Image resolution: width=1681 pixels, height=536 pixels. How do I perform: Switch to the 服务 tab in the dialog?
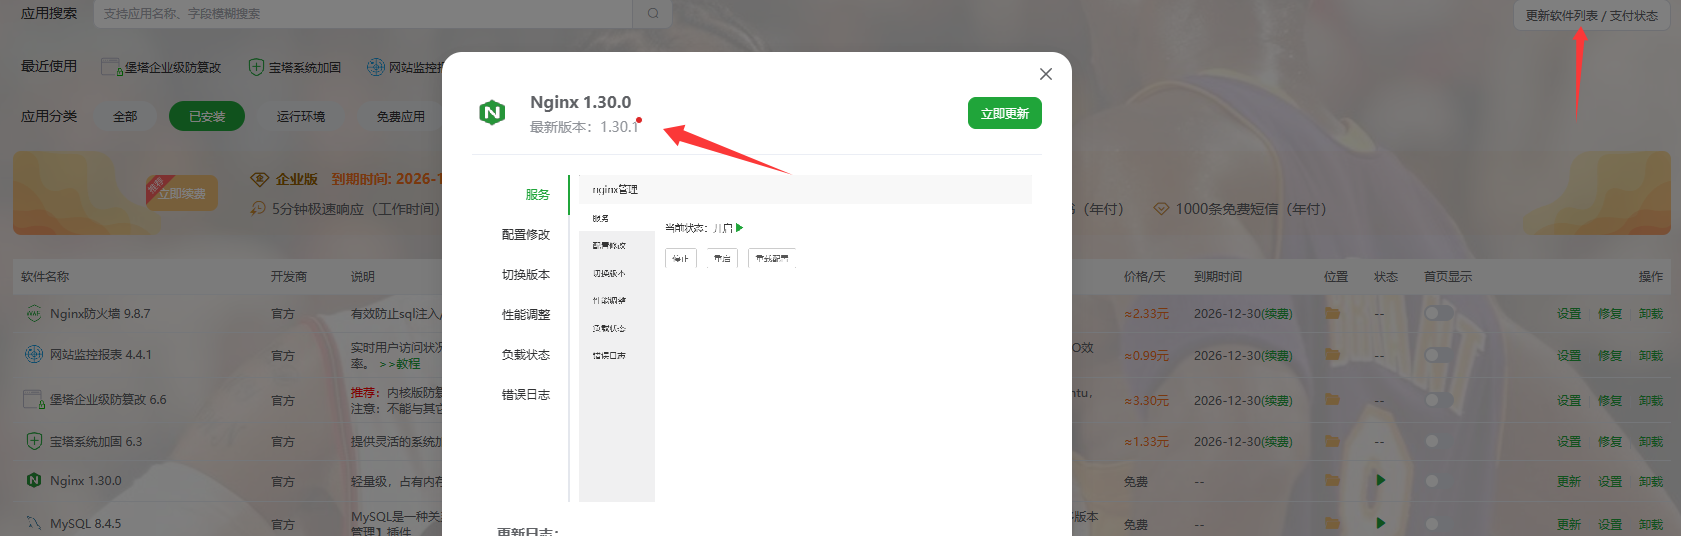(538, 194)
